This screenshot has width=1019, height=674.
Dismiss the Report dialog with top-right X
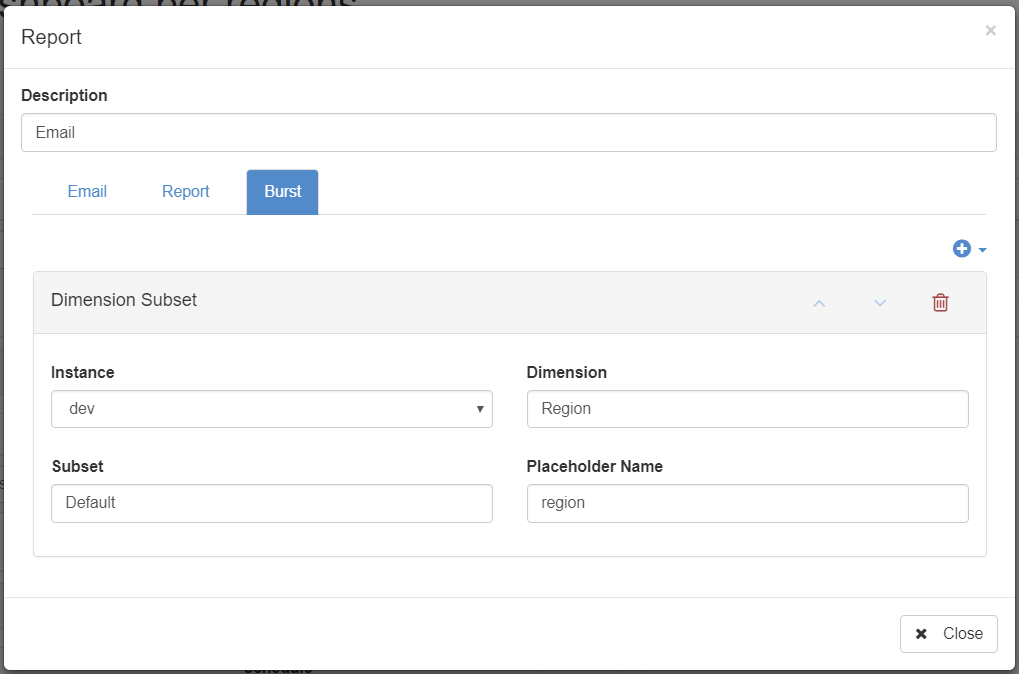coord(990,31)
